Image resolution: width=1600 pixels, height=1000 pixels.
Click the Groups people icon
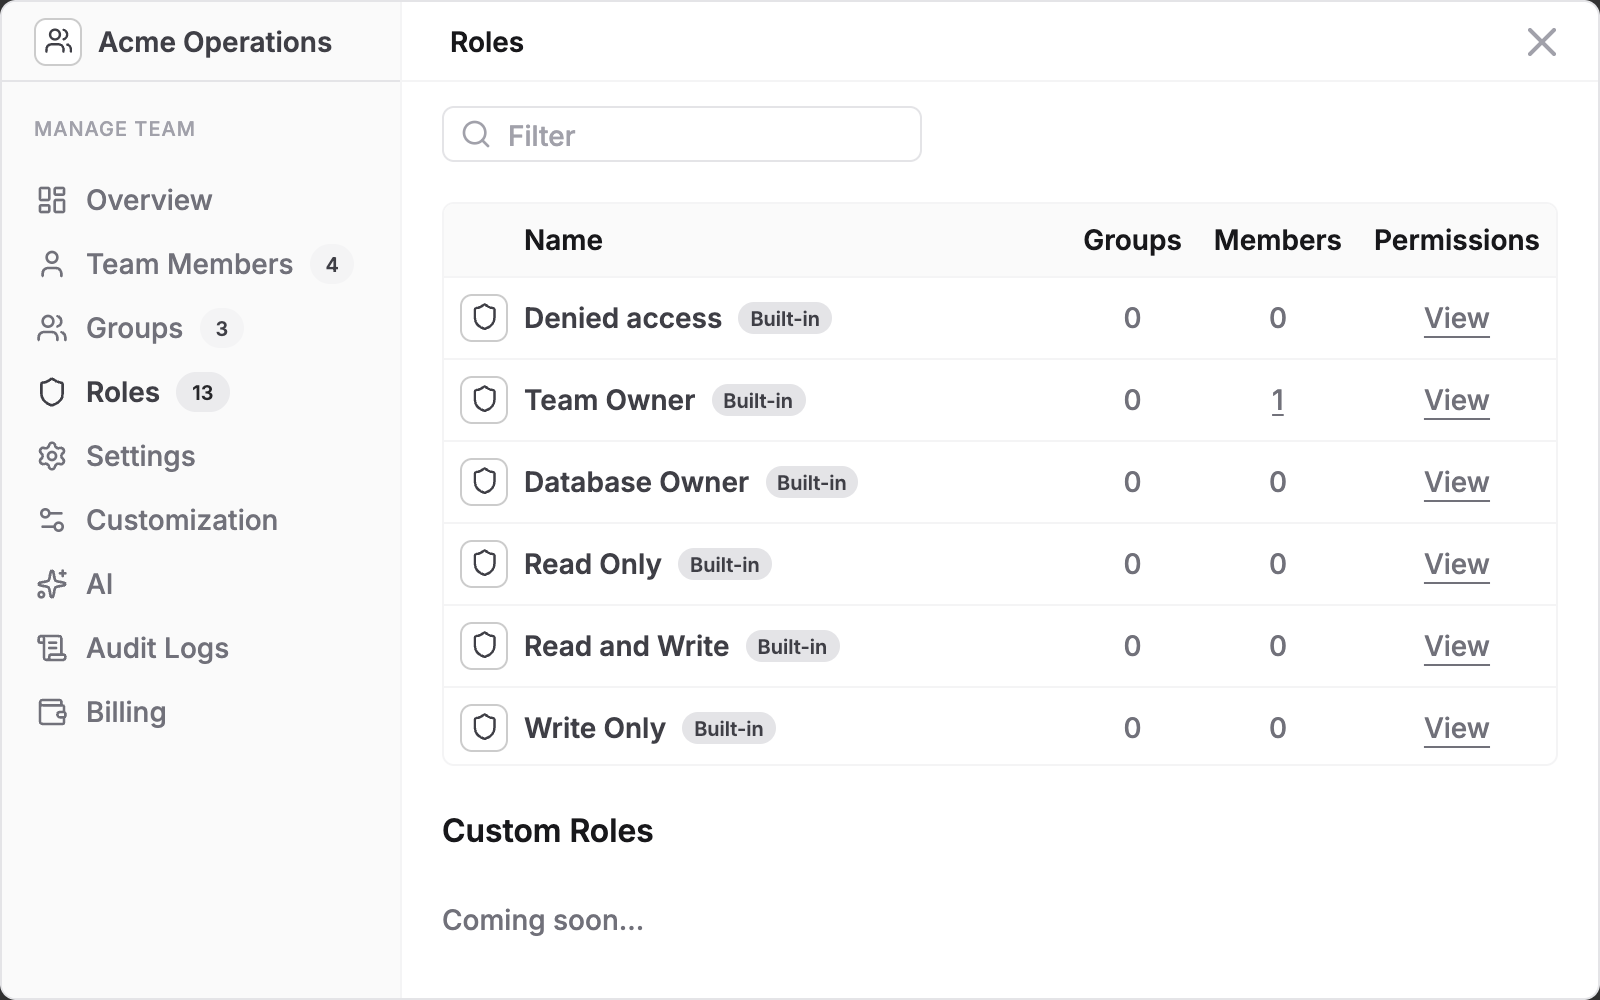[52, 328]
